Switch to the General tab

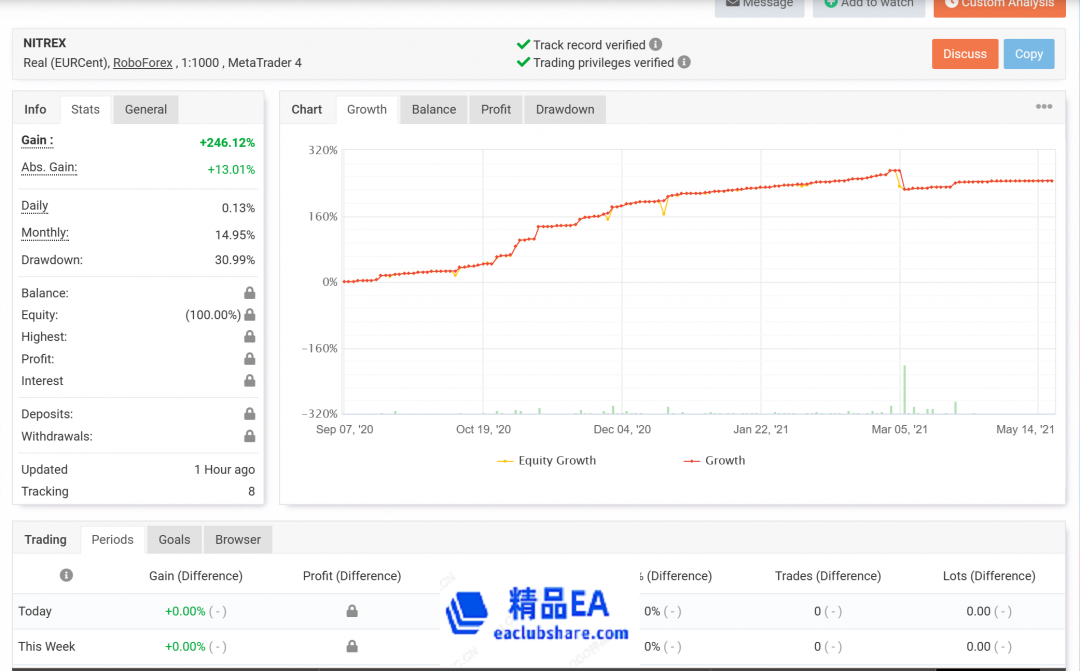pos(145,110)
